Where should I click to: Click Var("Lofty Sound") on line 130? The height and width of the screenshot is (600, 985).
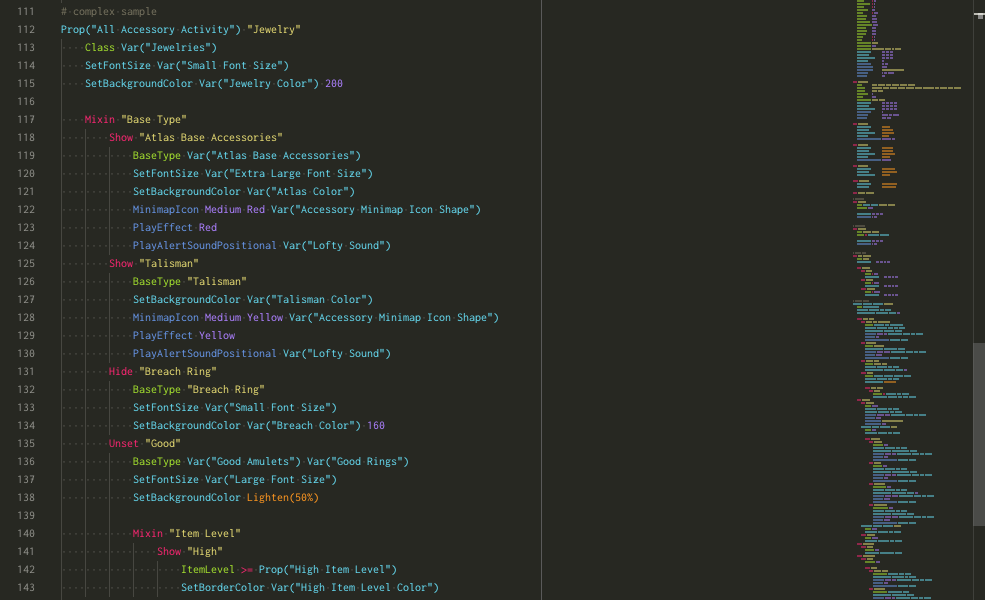337,354
